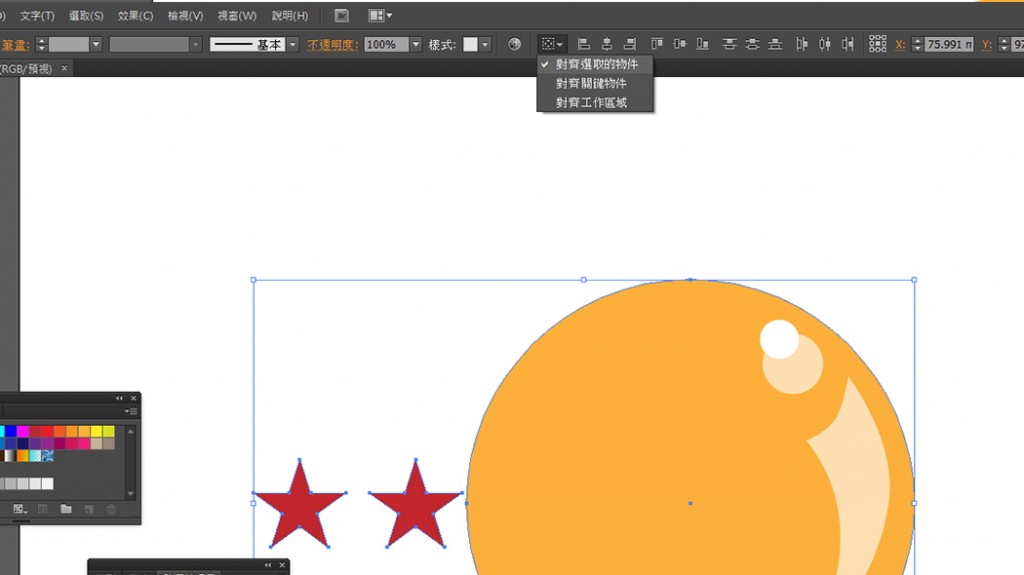
Task: Select the RGB/預視 document tab
Action: pos(26,68)
